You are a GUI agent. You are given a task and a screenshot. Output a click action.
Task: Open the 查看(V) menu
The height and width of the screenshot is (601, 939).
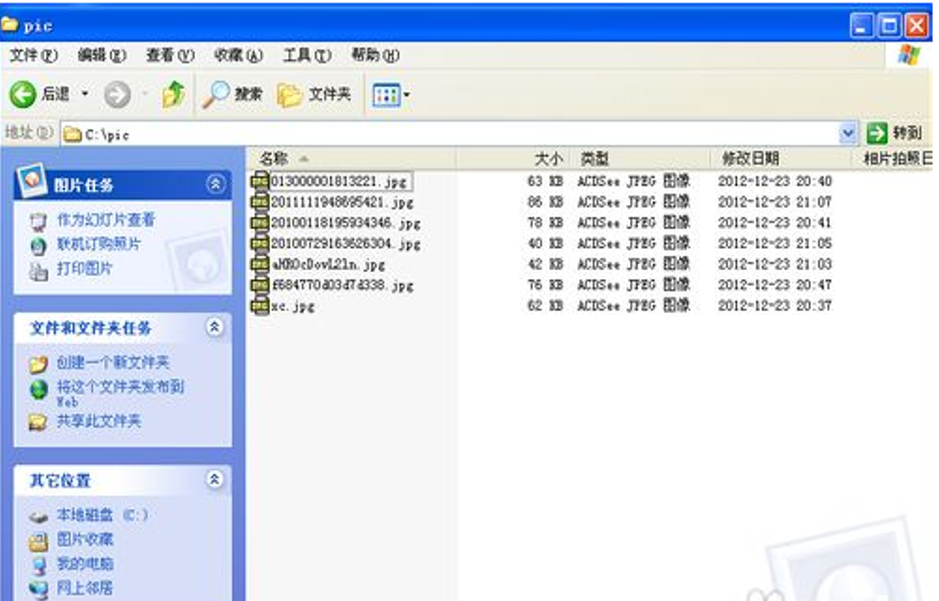click(x=170, y=55)
